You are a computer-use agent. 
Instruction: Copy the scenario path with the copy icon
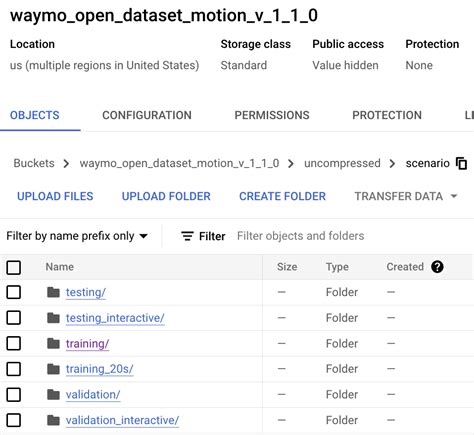461,163
